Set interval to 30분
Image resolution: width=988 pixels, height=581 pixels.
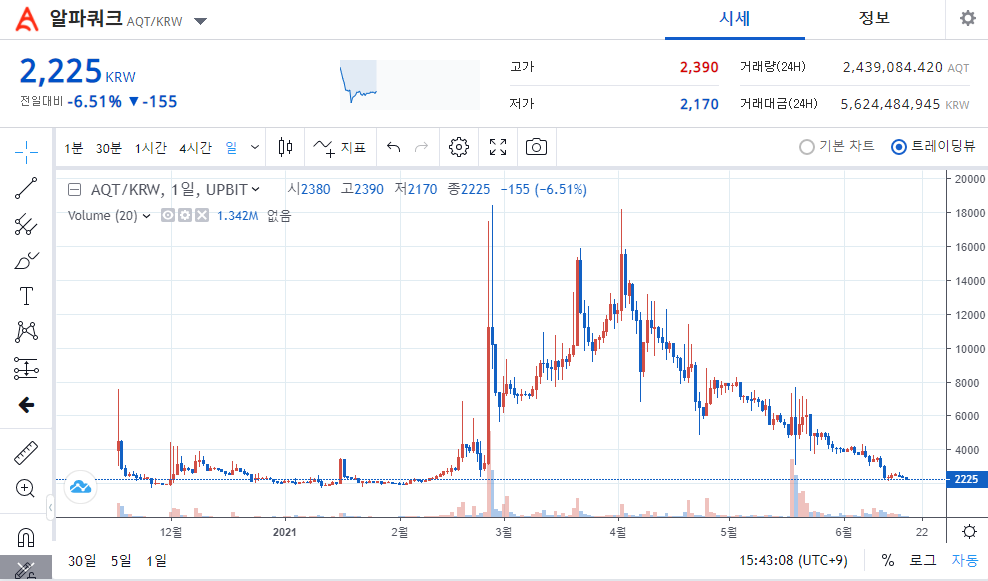pyautogui.click(x=108, y=148)
